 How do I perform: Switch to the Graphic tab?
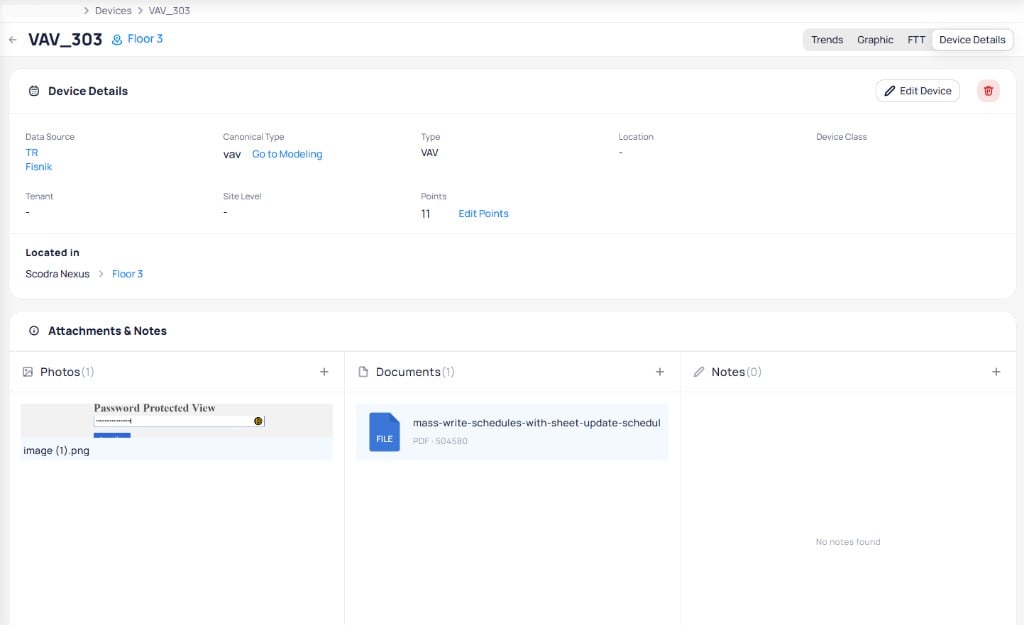(x=875, y=40)
